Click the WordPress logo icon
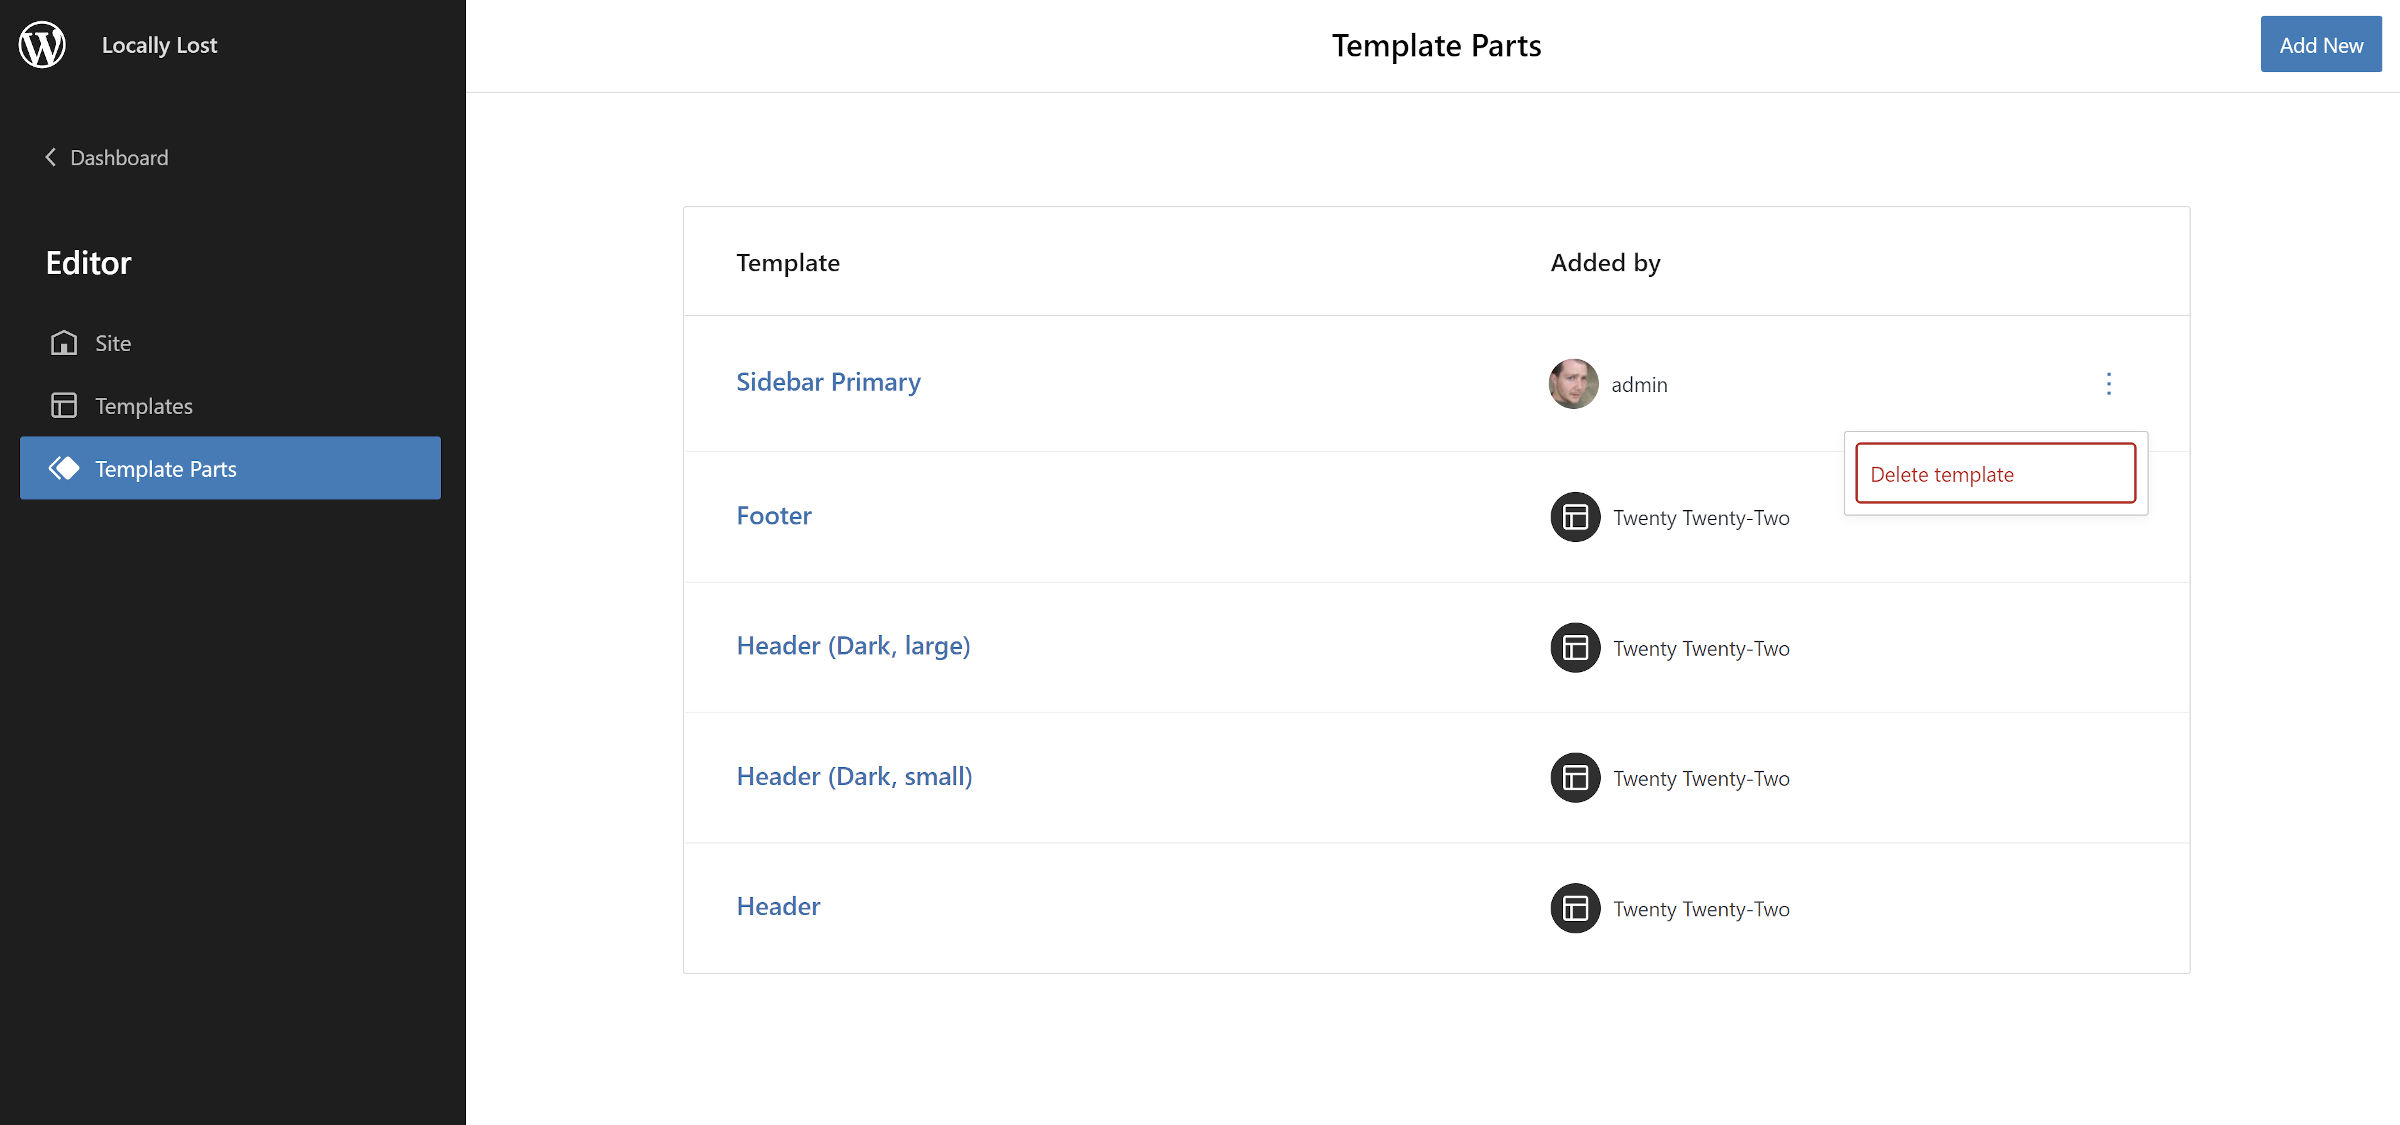 [42, 45]
